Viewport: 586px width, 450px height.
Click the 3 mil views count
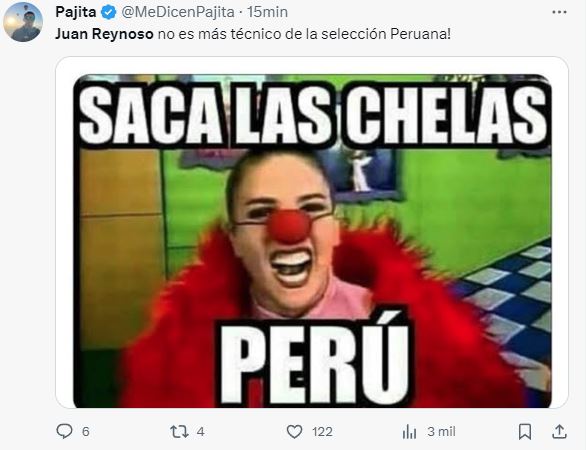tap(441, 432)
